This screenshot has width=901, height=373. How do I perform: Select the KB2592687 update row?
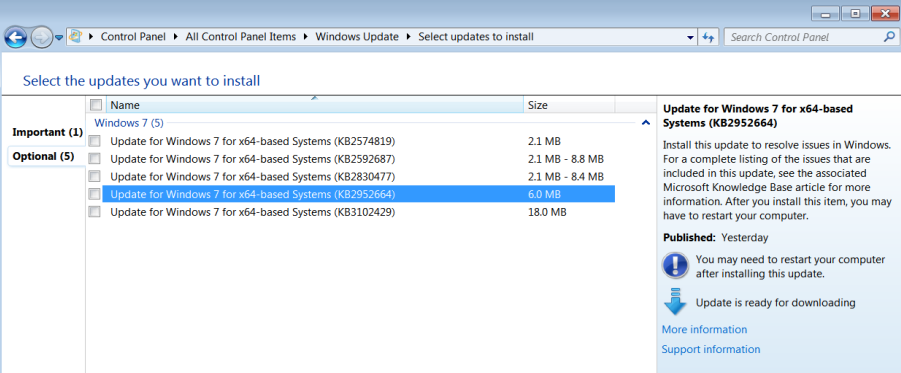coord(359,159)
